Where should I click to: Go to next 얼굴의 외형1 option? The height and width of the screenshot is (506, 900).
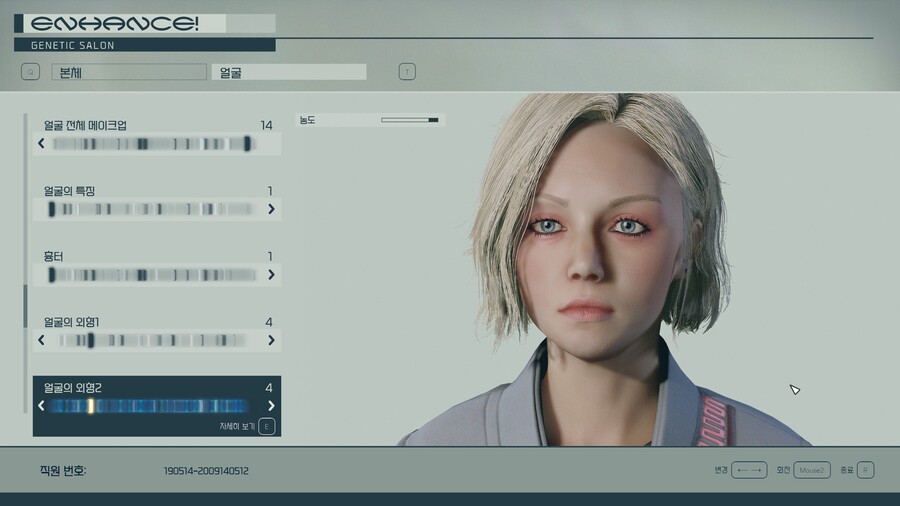coord(271,340)
